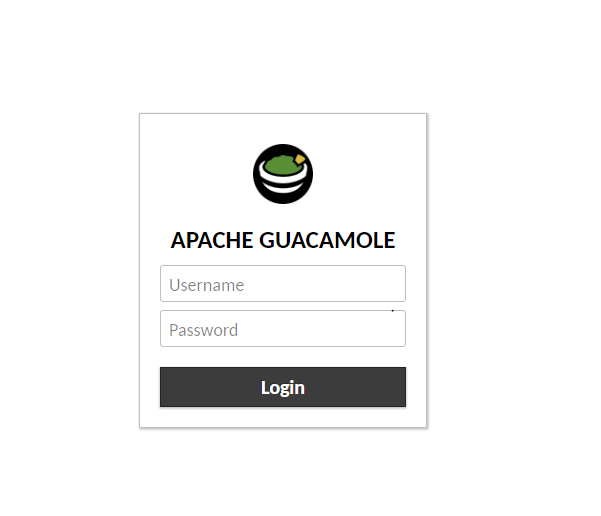601x516 pixels.
Task: Place cursor on Password placeholder text
Action: pyautogui.click(x=204, y=330)
